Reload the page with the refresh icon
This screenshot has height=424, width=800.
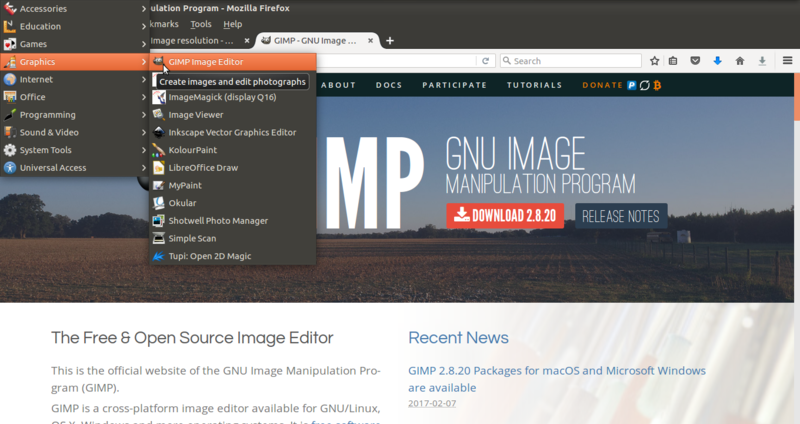coord(486,61)
